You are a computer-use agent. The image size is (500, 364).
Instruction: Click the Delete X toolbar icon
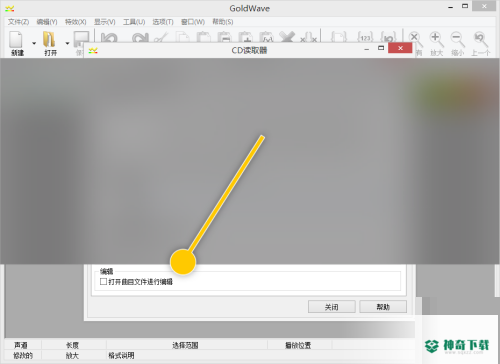click(287, 37)
